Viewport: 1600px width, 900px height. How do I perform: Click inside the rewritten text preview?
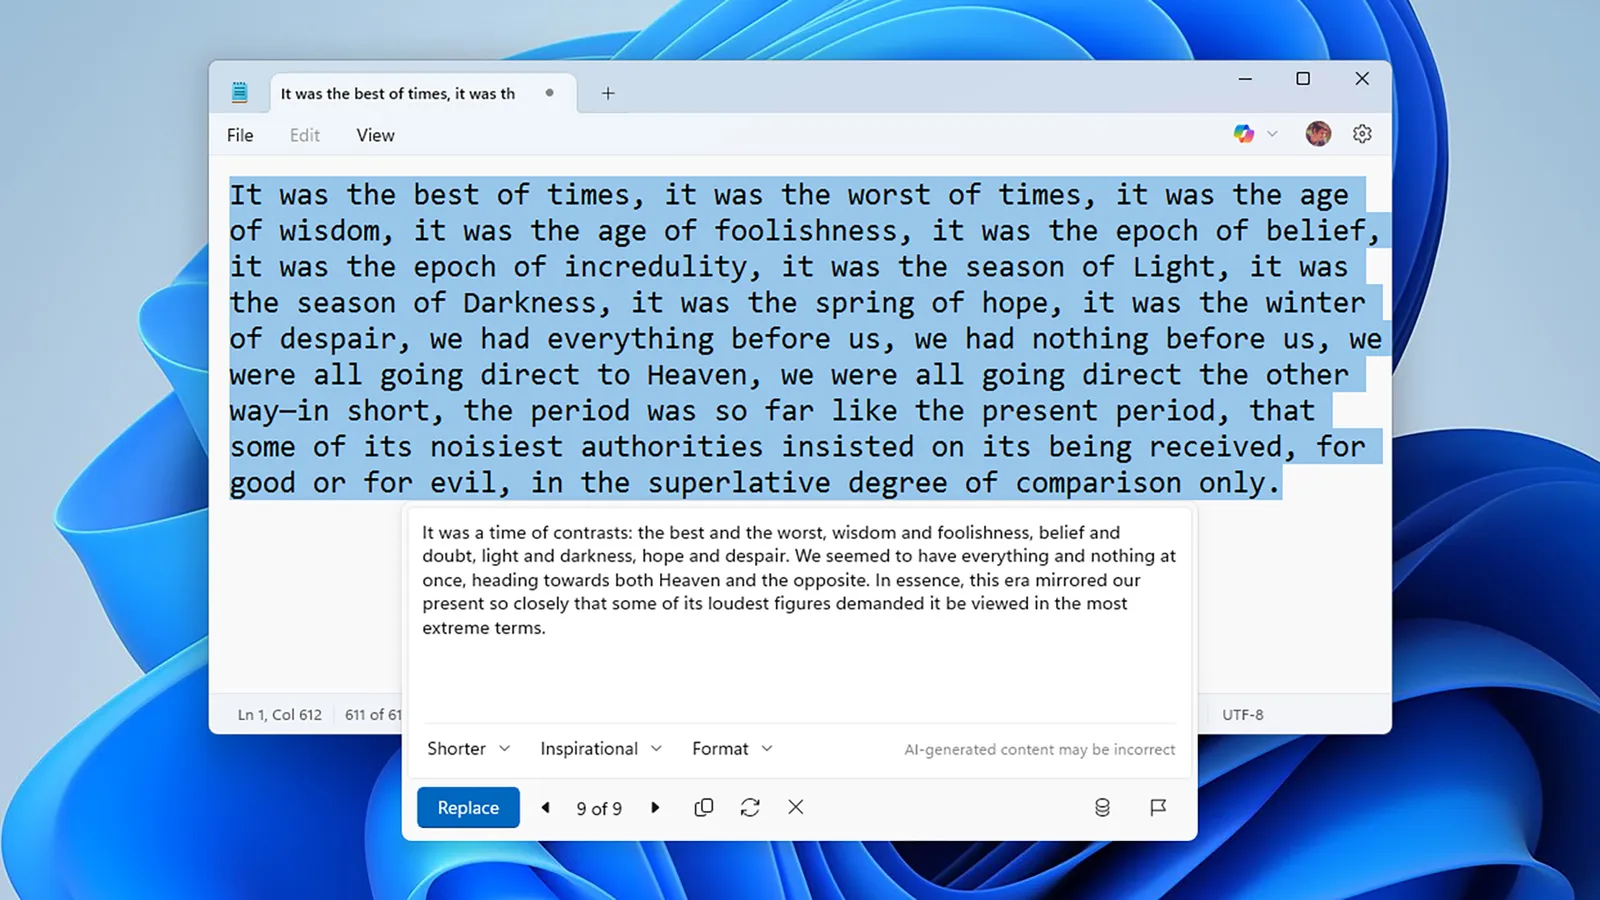pyautogui.click(x=799, y=580)
